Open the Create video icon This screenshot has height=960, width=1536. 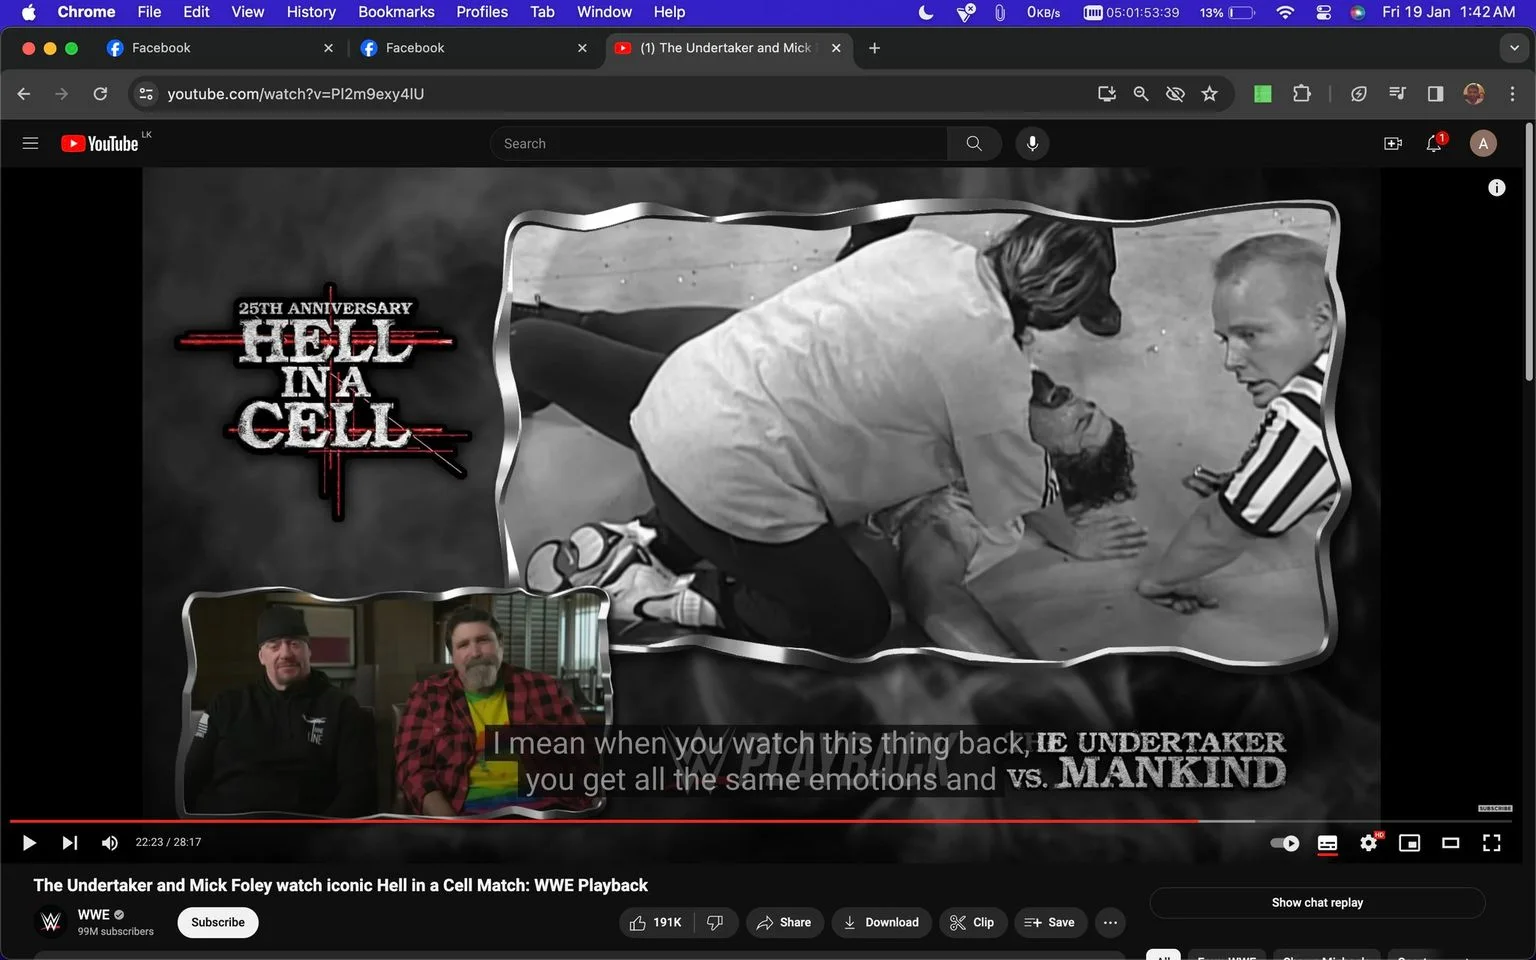1393,143
